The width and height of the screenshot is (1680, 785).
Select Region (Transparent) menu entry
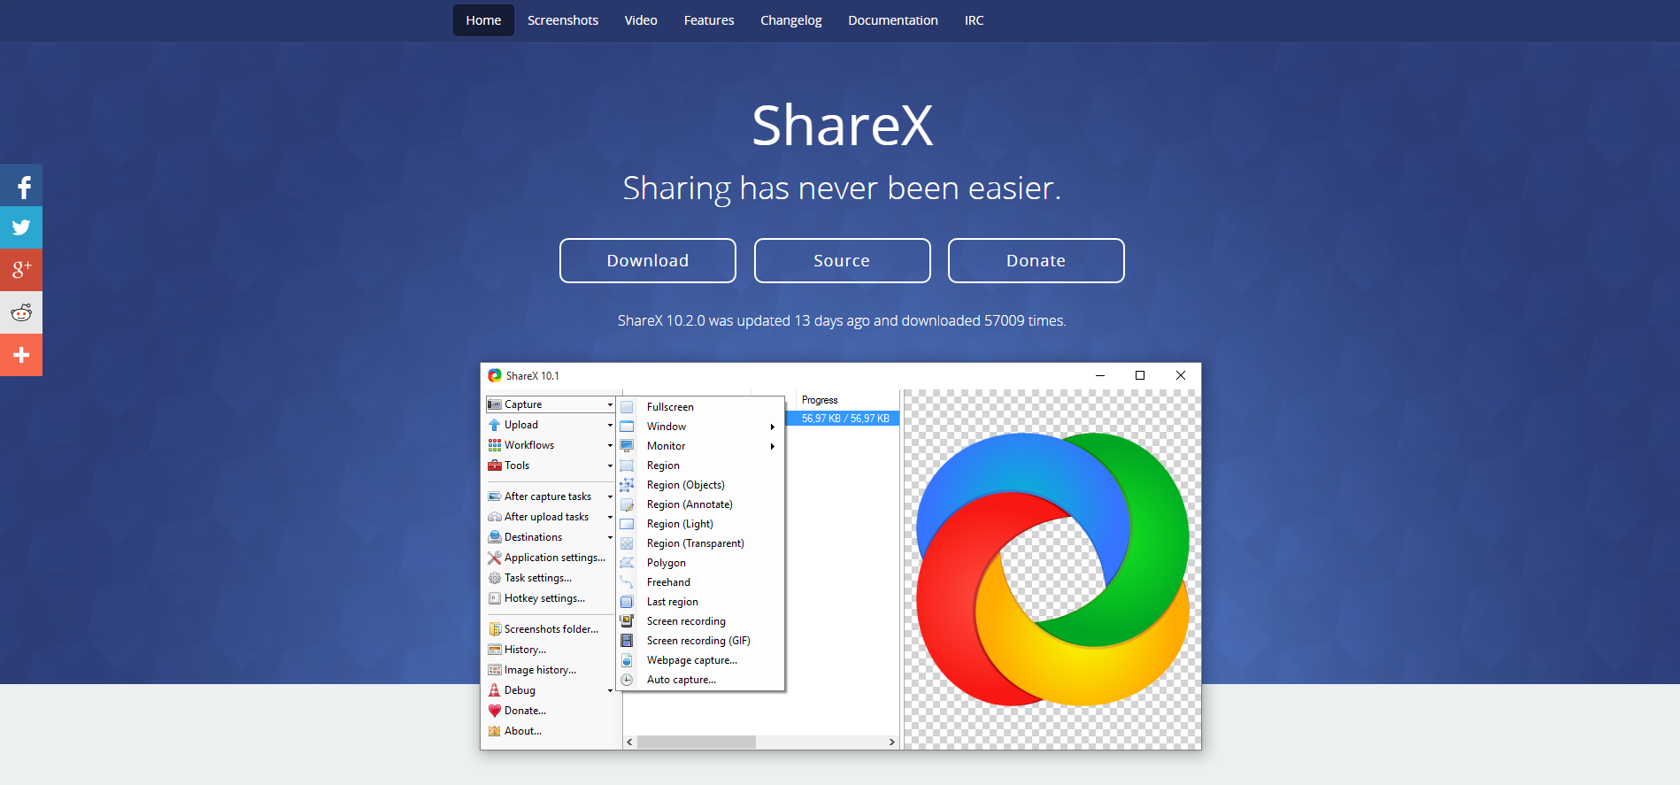click(701, 543)
